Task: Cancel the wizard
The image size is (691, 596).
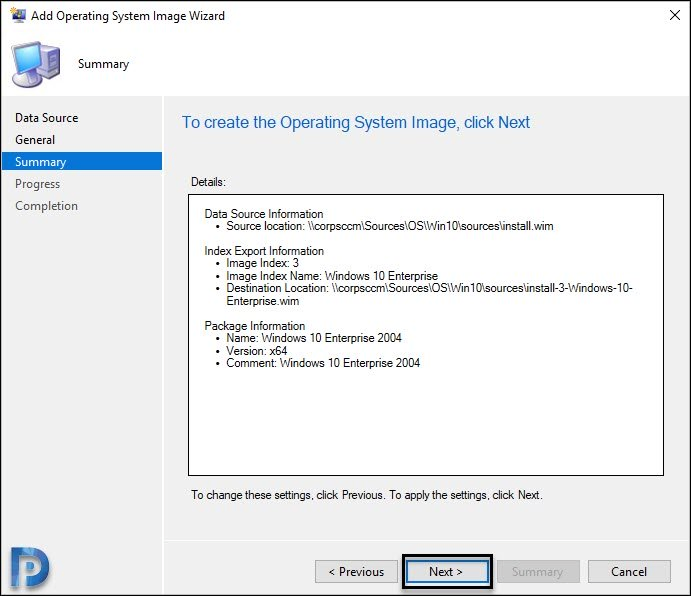Action: (629, 571)
